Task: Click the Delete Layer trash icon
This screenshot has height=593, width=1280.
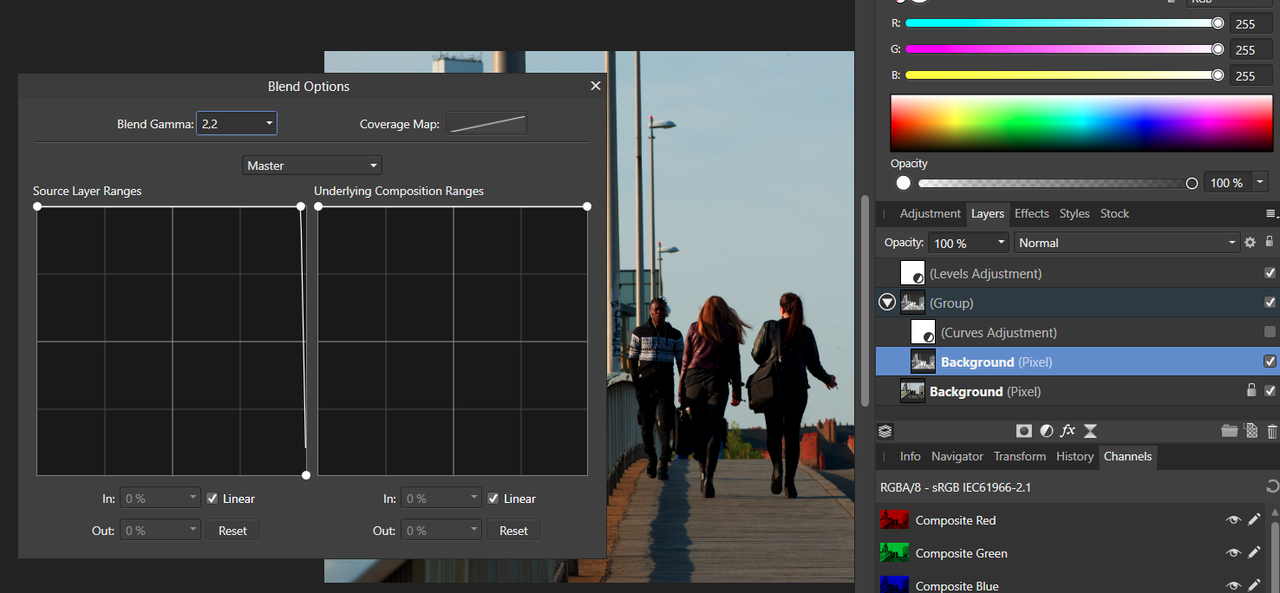Action: point(1272,431)
